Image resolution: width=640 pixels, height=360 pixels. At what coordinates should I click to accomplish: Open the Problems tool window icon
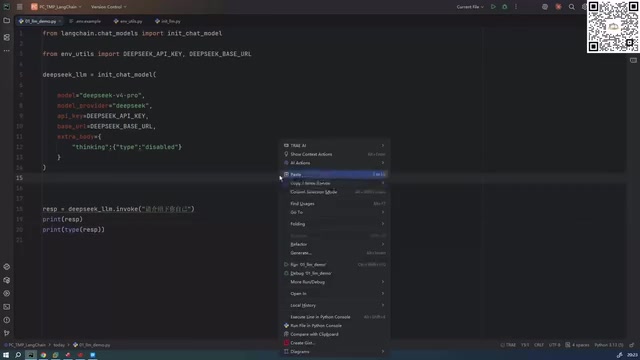click(7, 320)
